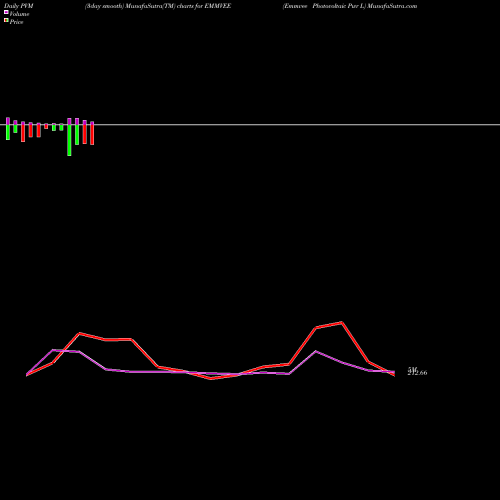
Task: Click the 212.66 price value label
Action: coord(417,372)
